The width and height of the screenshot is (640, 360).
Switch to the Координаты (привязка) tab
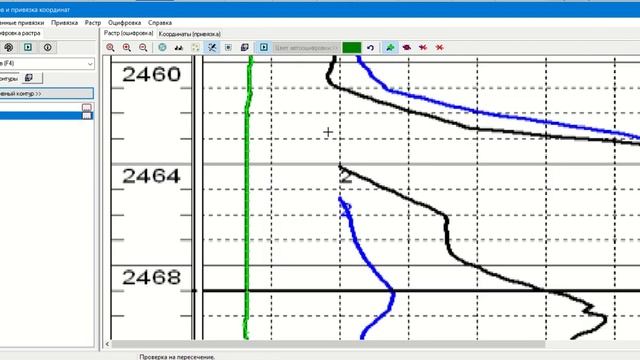[x=190, y=34]
